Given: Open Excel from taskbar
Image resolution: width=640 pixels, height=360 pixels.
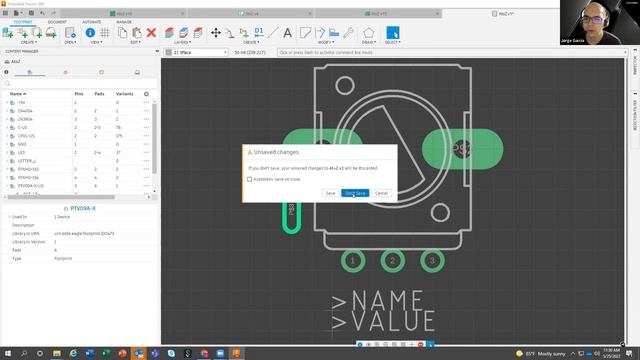Looking at the screenshot, I should (x=106, y=353).
